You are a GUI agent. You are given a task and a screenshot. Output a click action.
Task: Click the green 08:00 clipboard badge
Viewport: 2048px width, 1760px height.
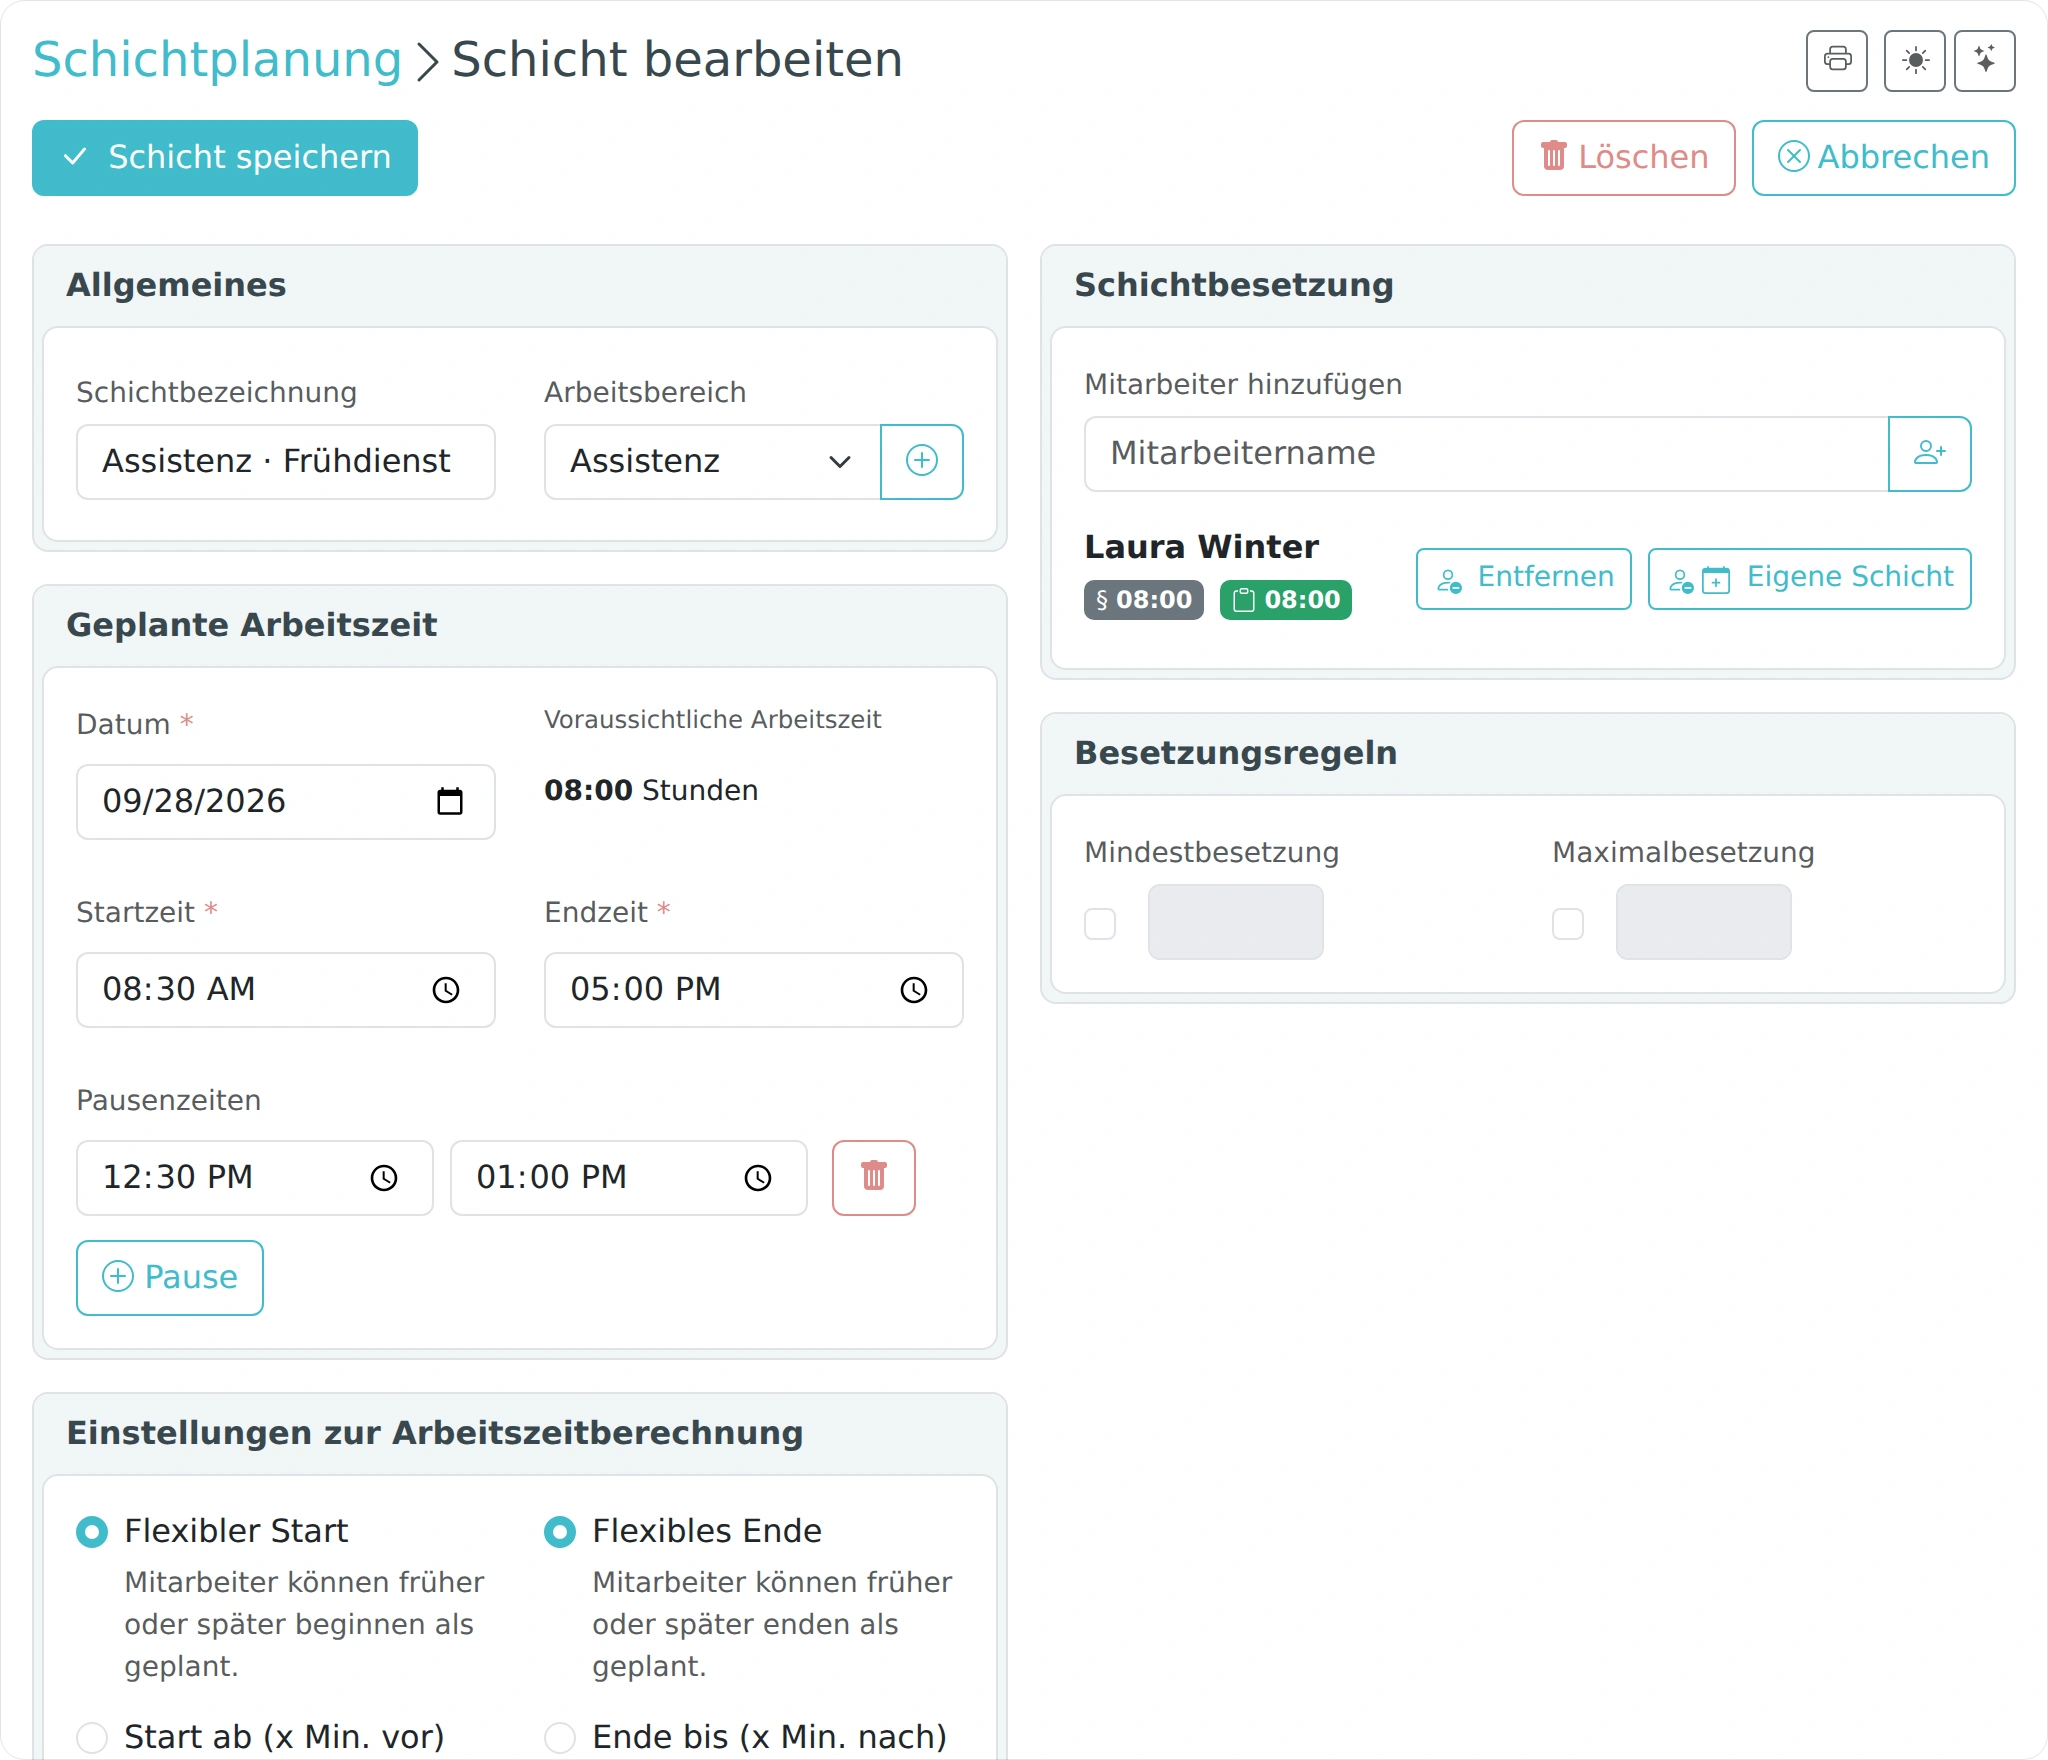coord(1285,600)
